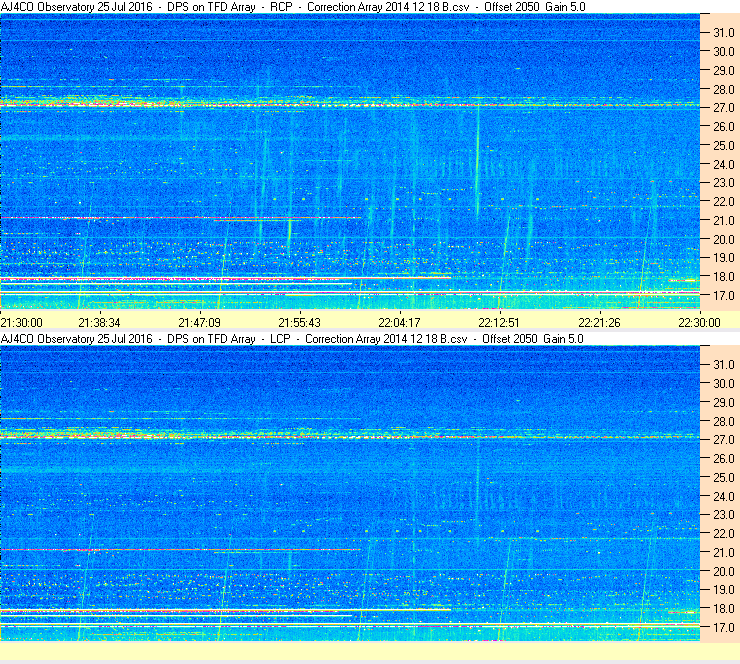Screen dimensions: 740x664
Task: Select the 22:21:26 time axis label
Action: [599, 323]
